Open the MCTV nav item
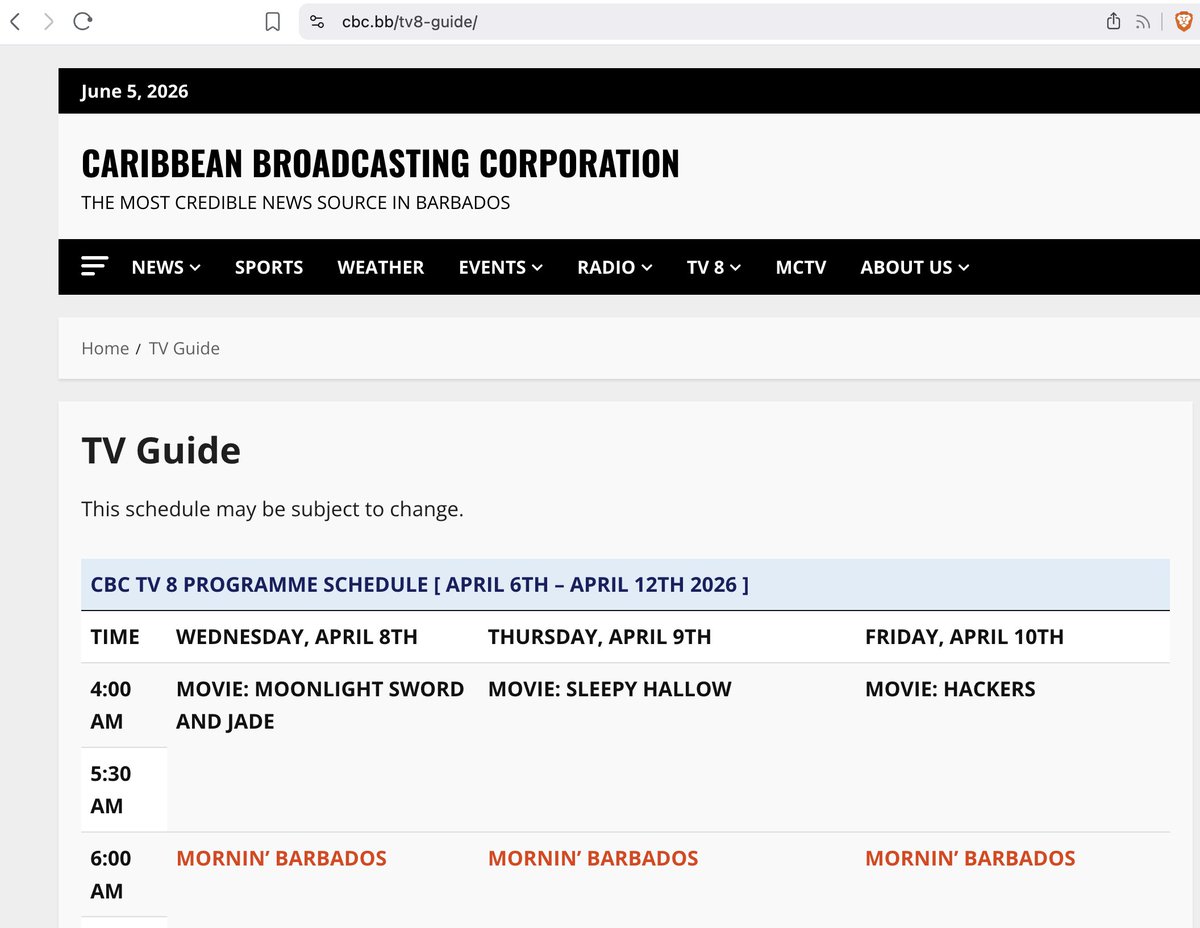1200x928 pixels. pos(801,267)
